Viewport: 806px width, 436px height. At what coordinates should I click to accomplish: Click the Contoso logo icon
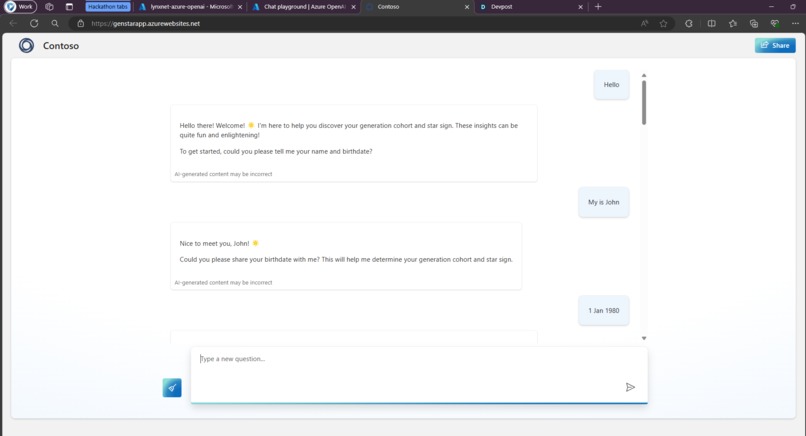(x=26, y=46)
